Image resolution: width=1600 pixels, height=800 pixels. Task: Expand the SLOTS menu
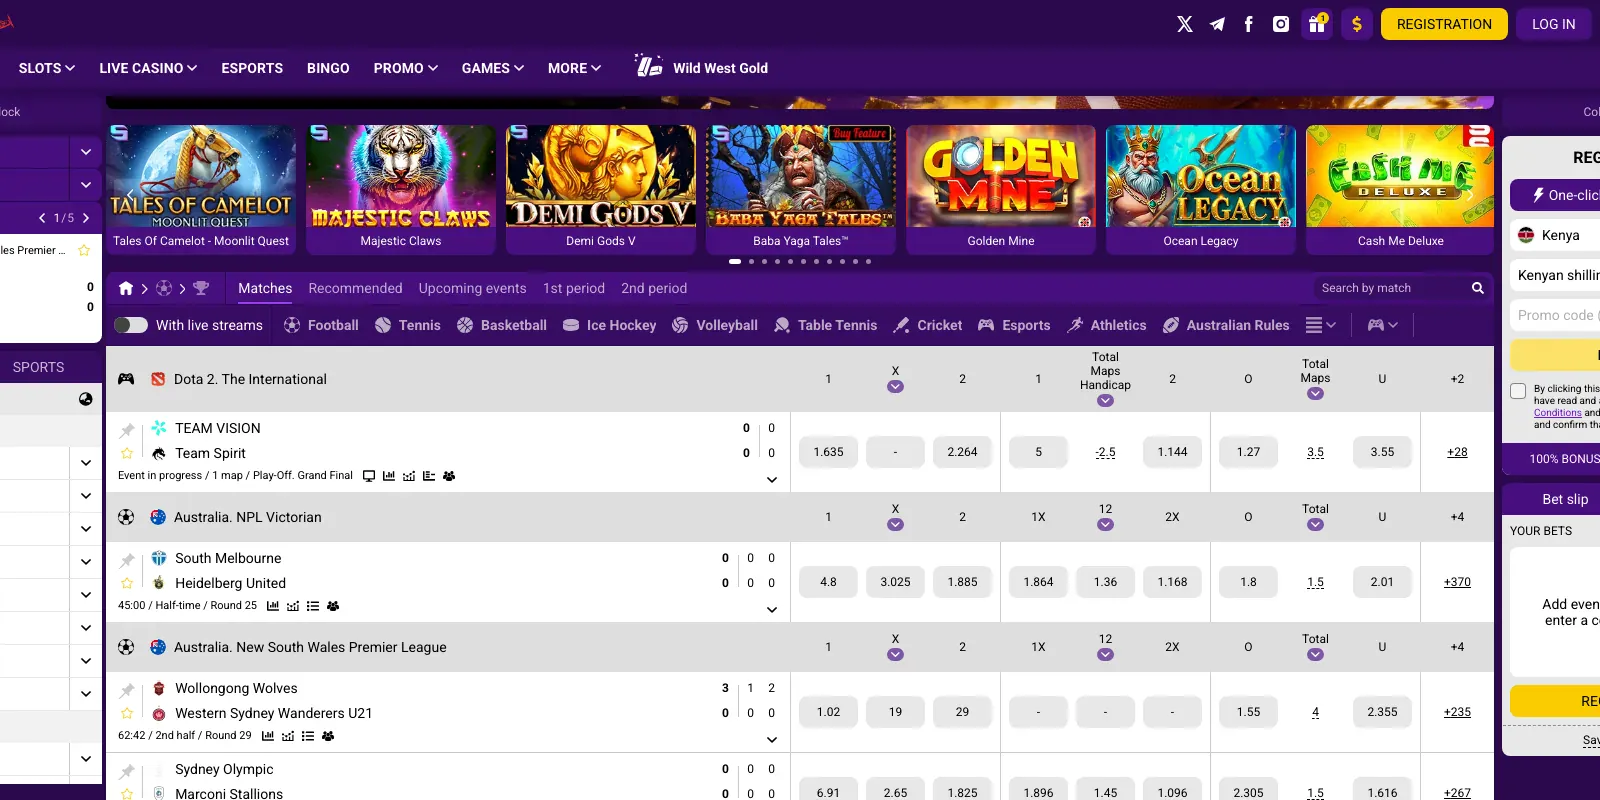46,68
